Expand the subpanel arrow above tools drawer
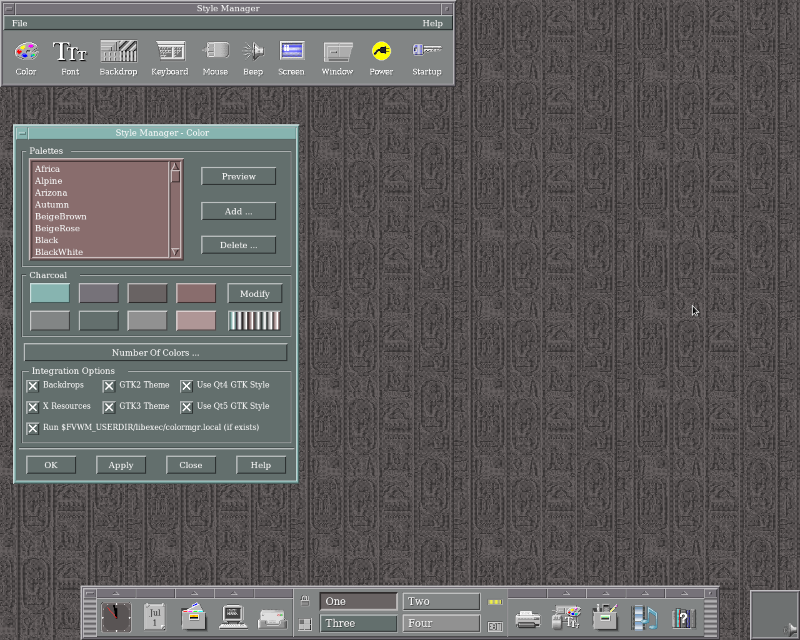The height and width of the screenshot is (640, 800). click(606, 593)
